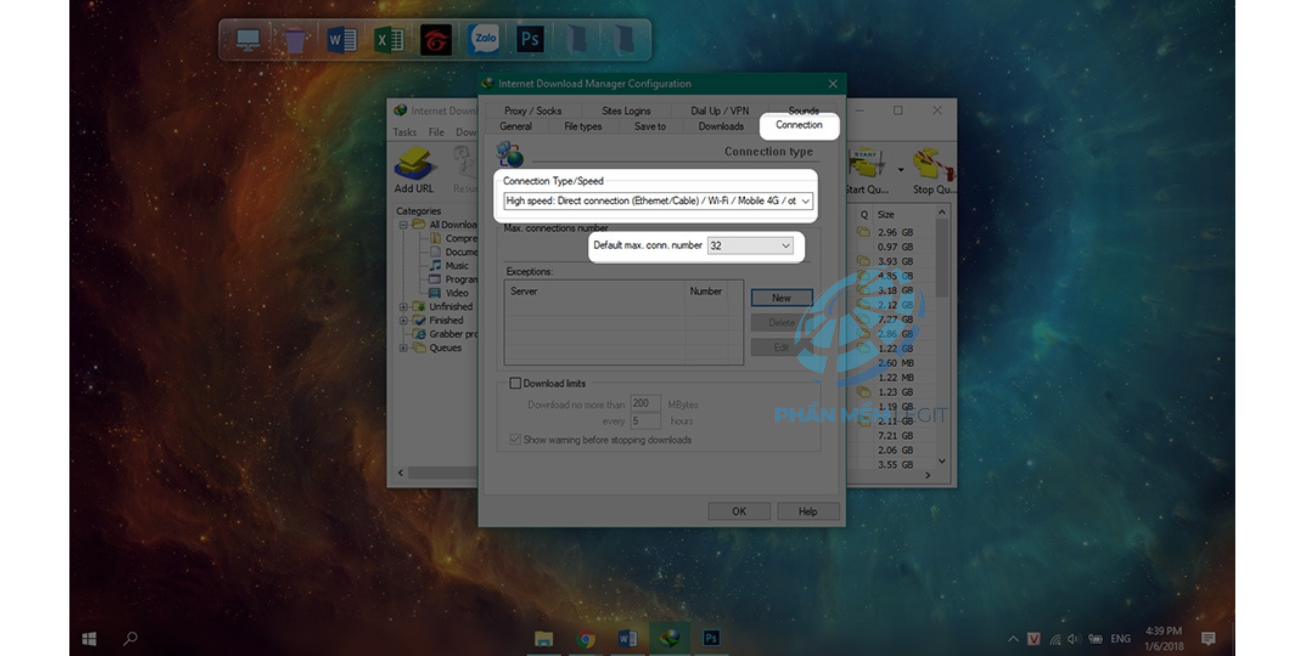Open Chrome from the taskbar
Viewport: 1305px width, 656px height.
[x=586, y=638]
